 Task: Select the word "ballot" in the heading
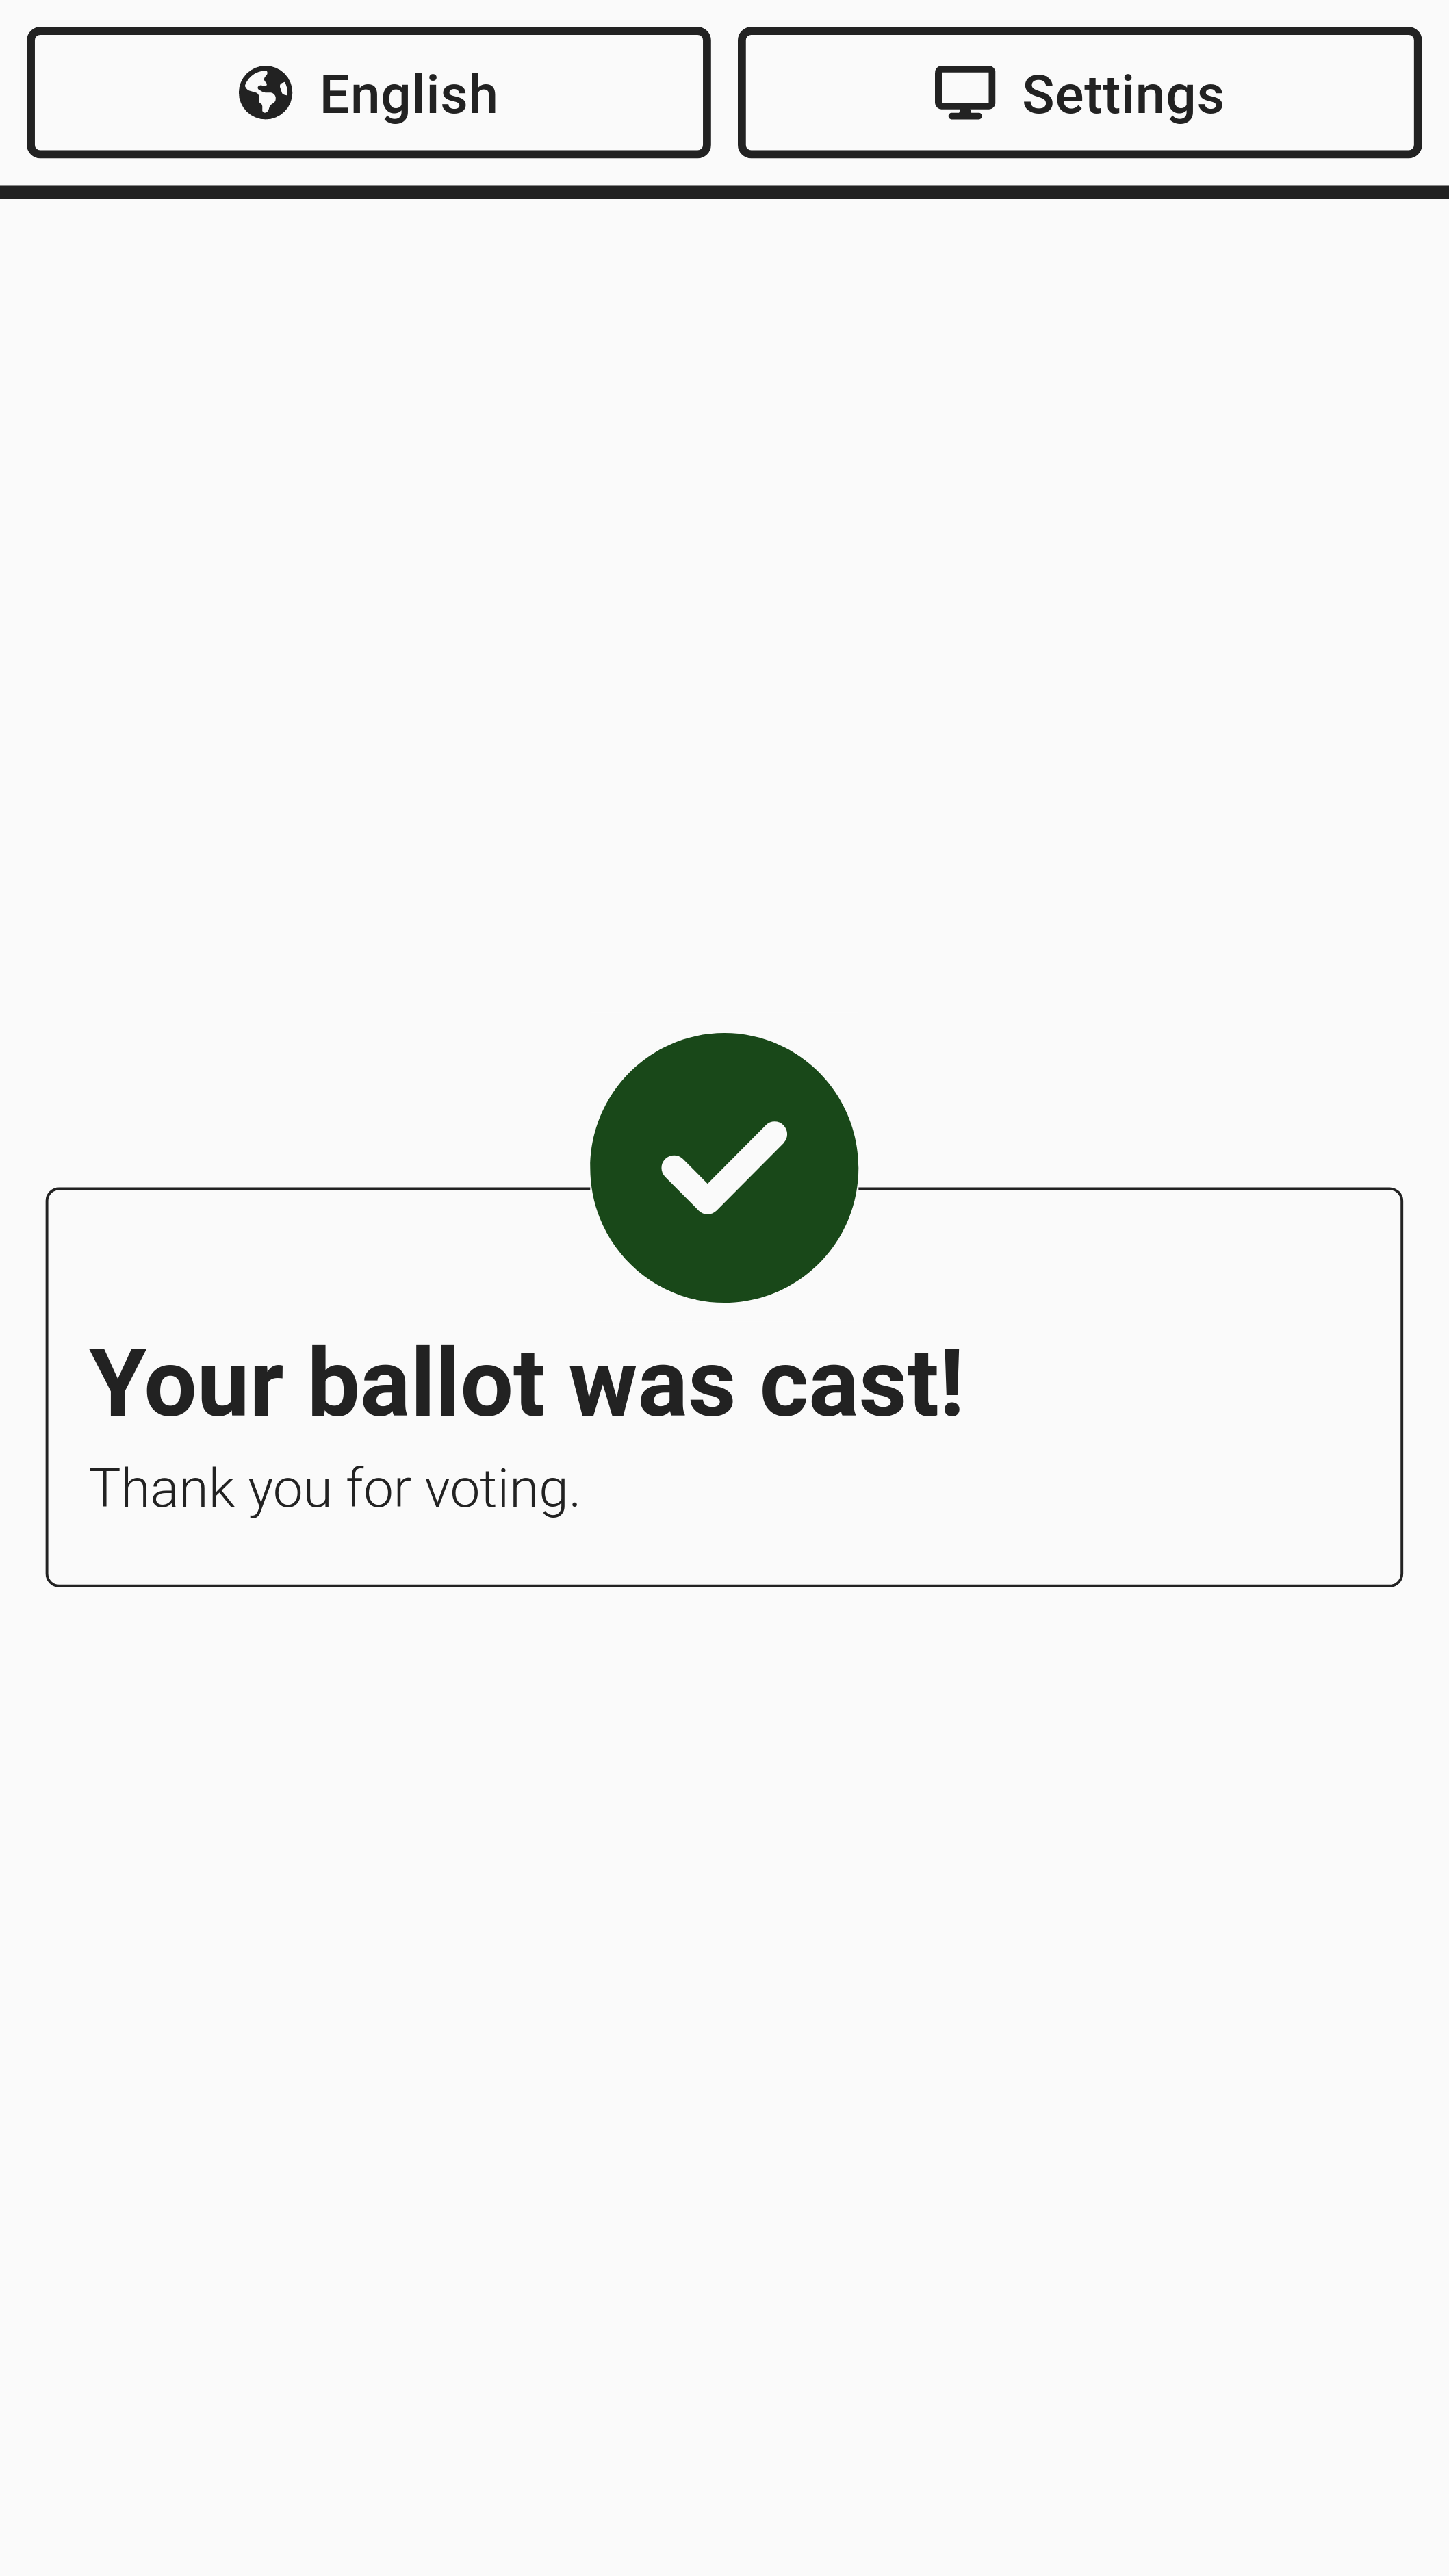426,1383
